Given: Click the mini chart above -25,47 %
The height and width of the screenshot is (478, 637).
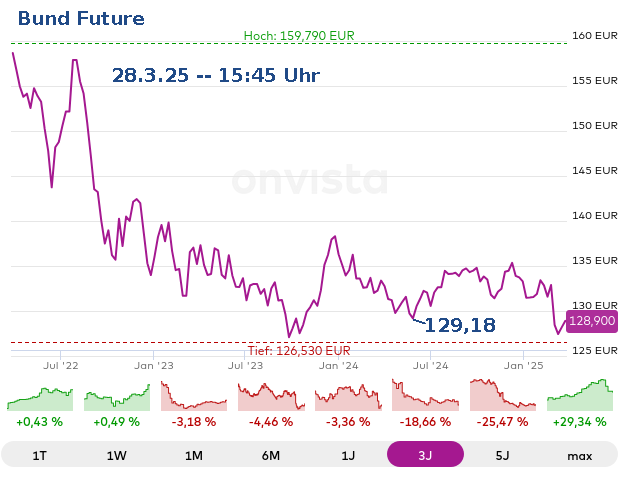Looking at the screenshot, I should (502, 396).
